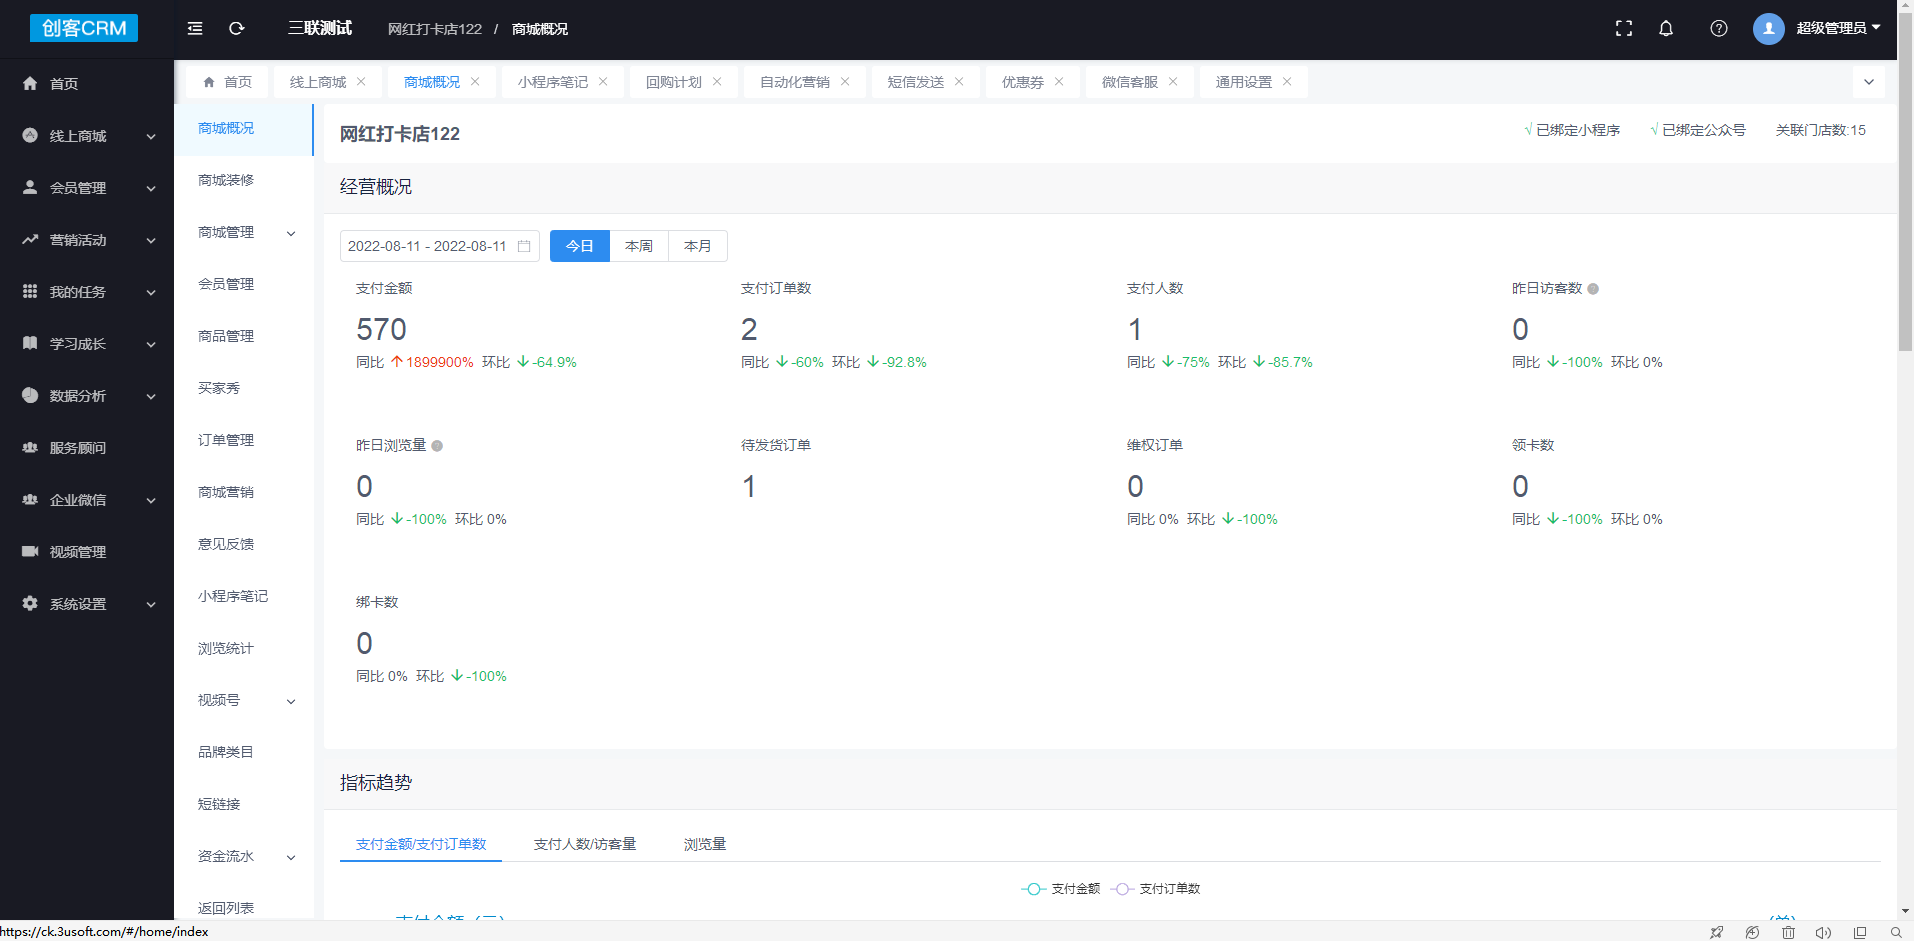Select the 浏览量 trend tab

point(705,844)
